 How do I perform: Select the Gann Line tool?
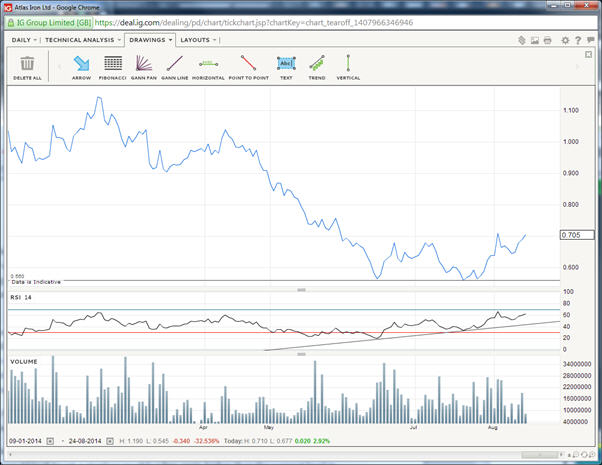174,64
